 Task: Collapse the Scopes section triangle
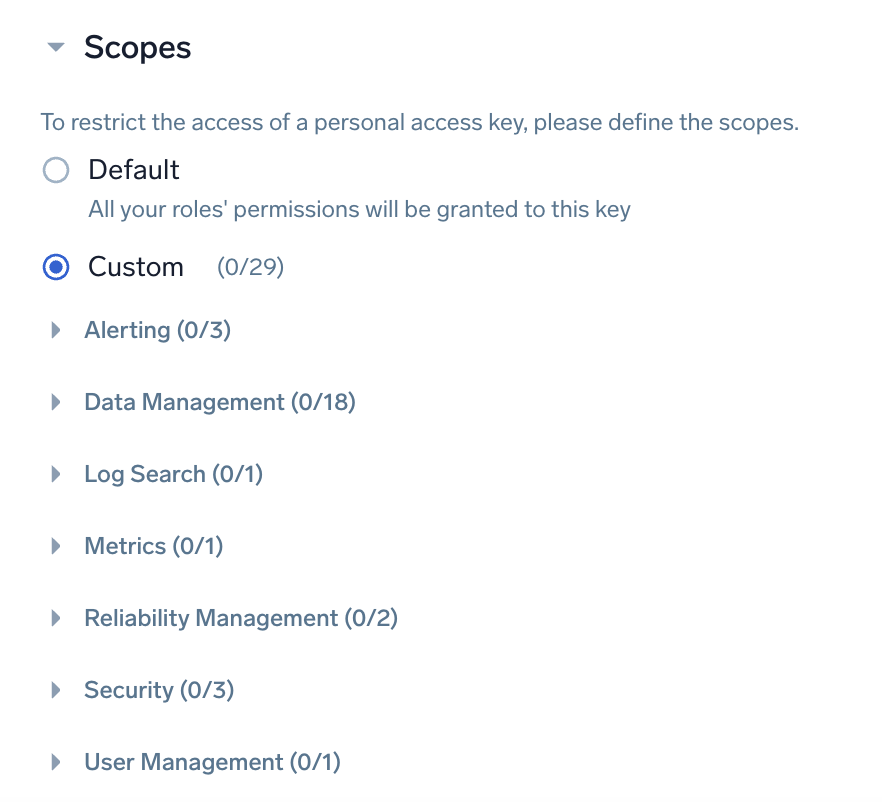(57, 47)
